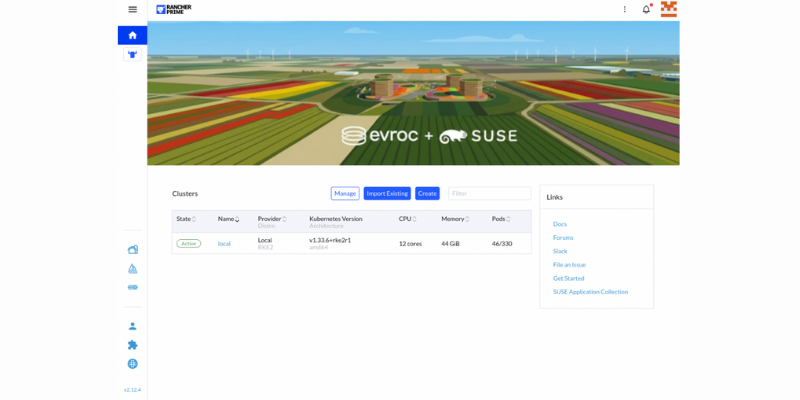Sort clusters by Provider column
The height and width of the screenshot is (400, 800).
pos(272,219)
